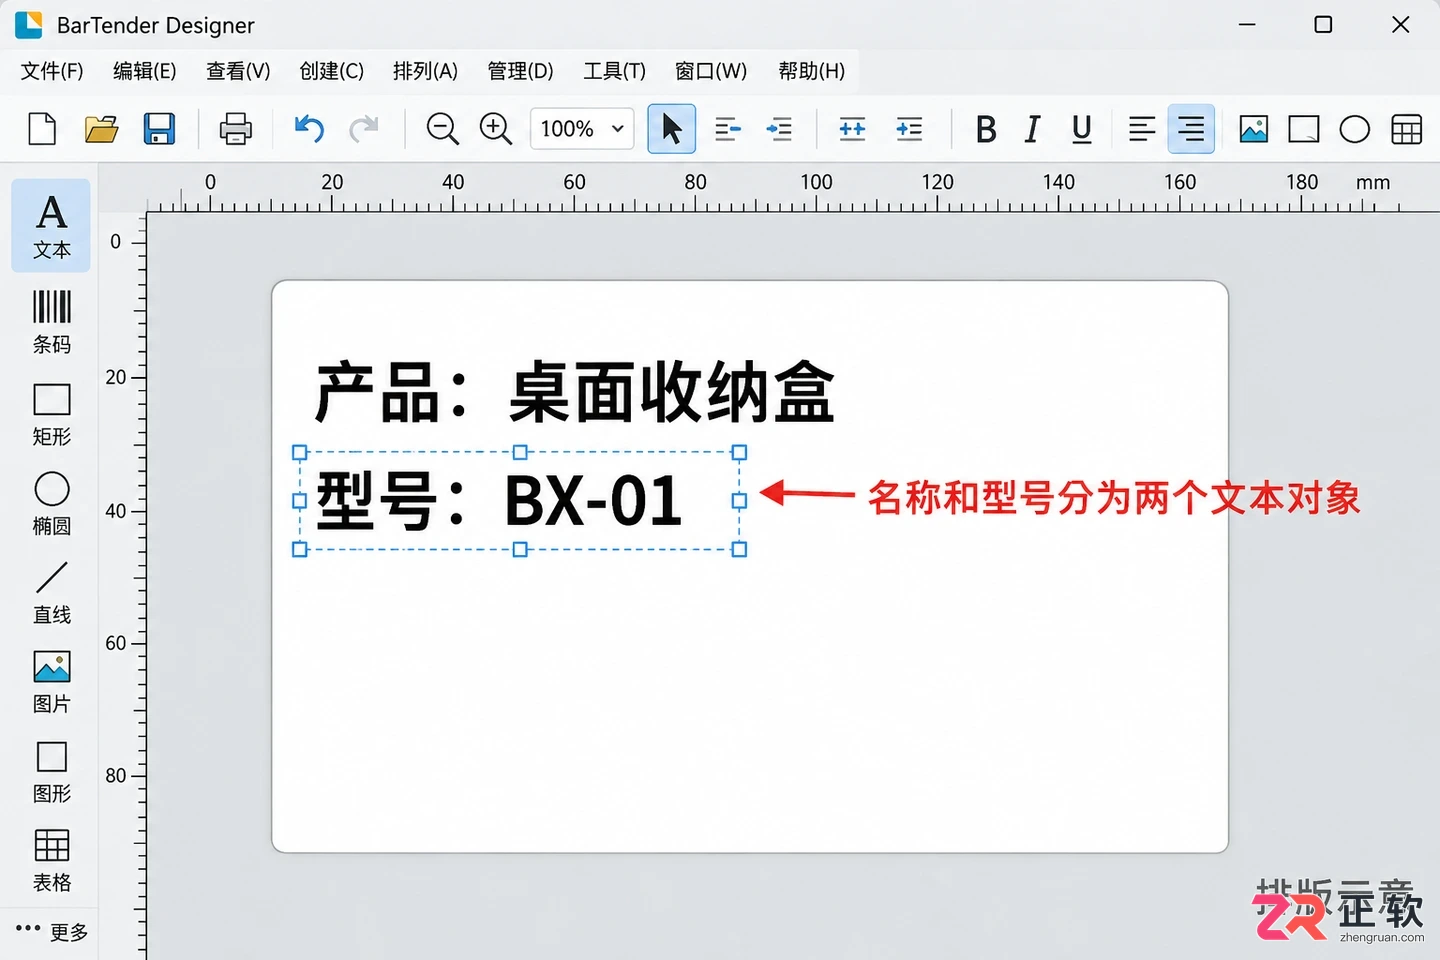Screen dimensions: 1440x960
Task: Toggle underline formatting
Action: 1081,129
